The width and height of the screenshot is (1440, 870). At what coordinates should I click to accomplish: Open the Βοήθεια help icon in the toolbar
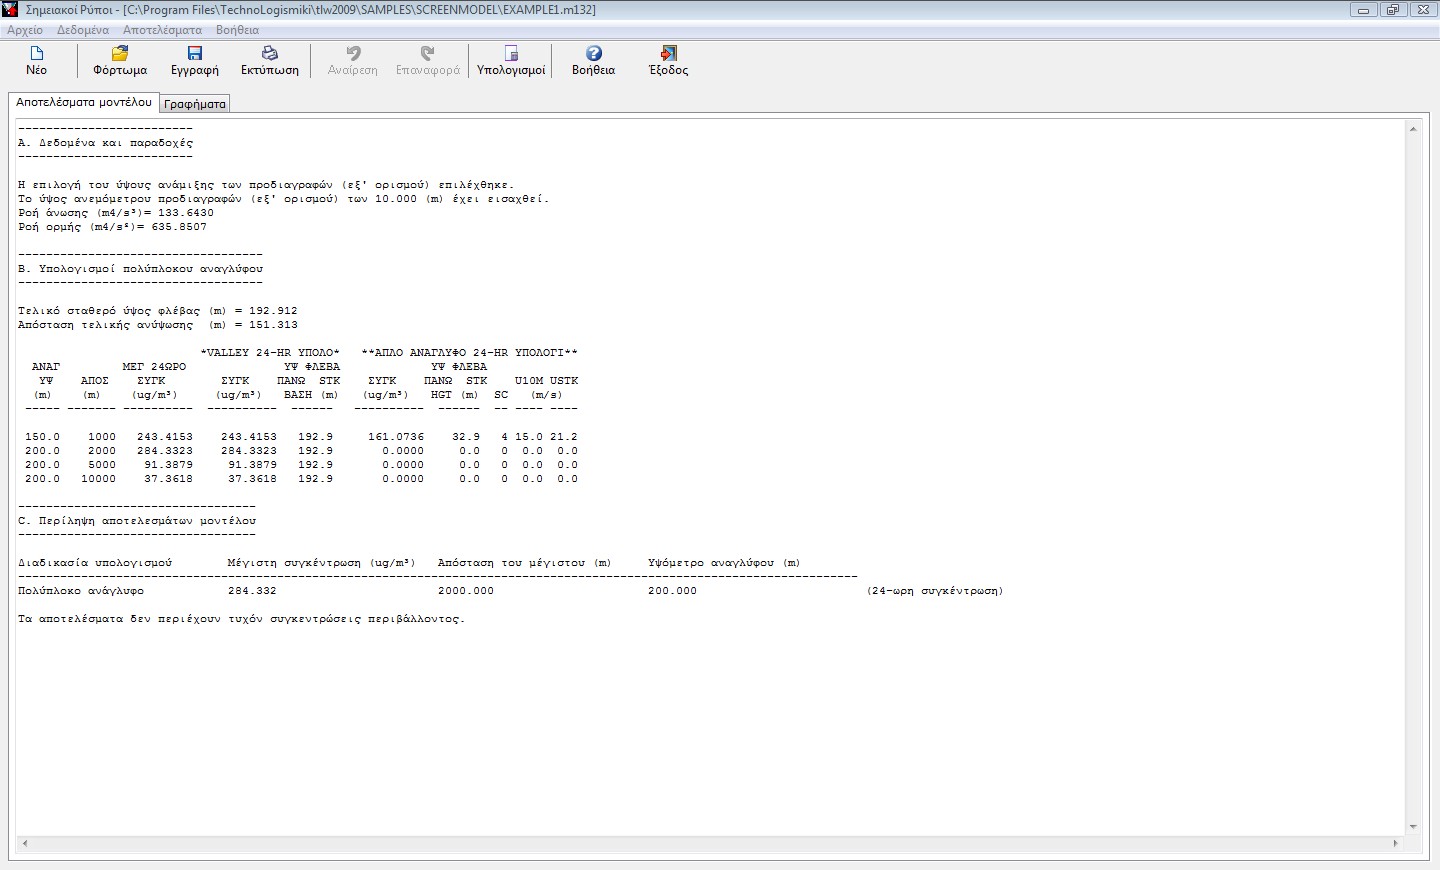[593, 54]
